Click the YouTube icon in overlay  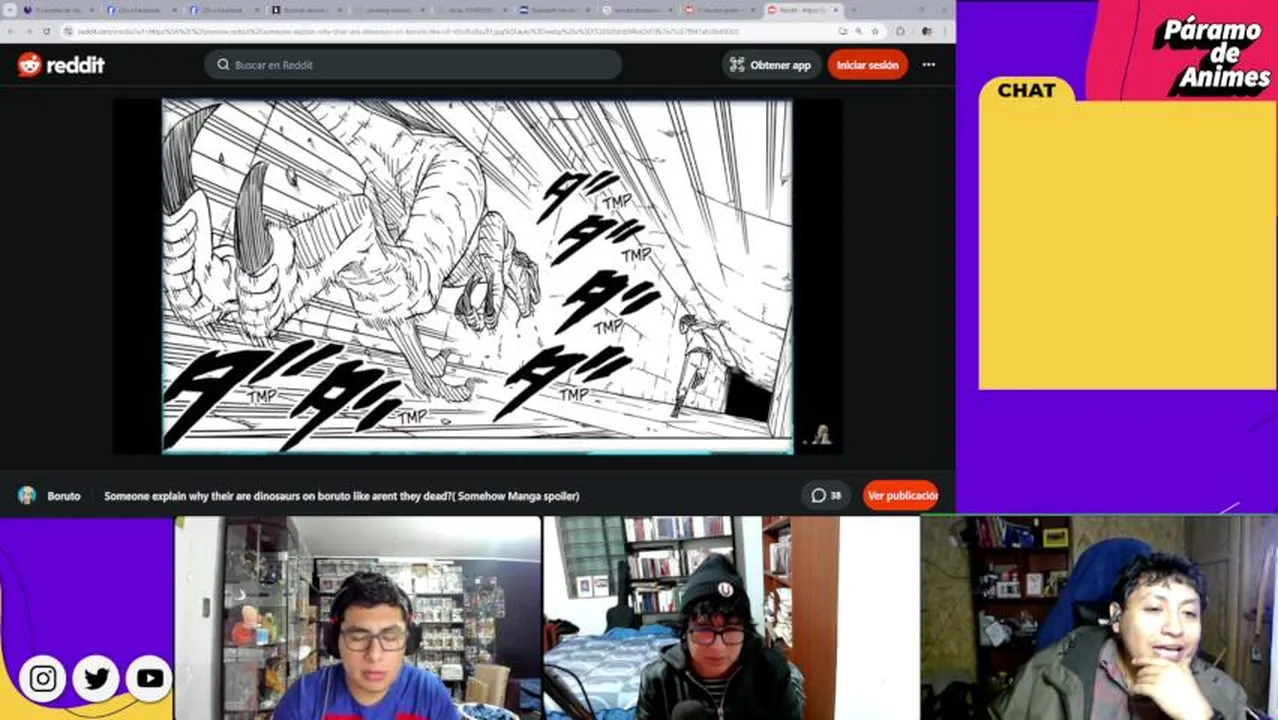(x=150, y=679)
